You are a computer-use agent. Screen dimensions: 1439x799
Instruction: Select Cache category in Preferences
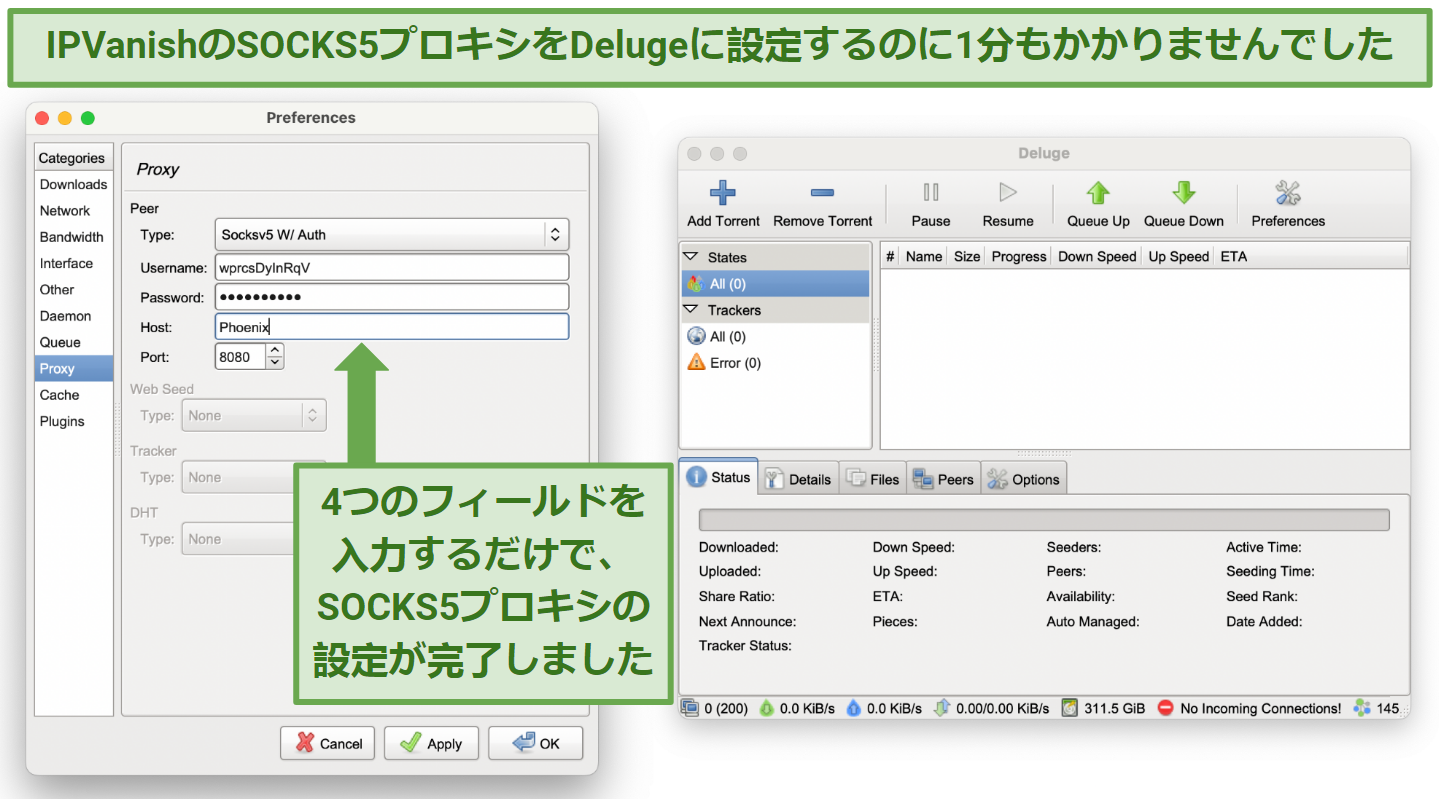[x=73, y=395]
